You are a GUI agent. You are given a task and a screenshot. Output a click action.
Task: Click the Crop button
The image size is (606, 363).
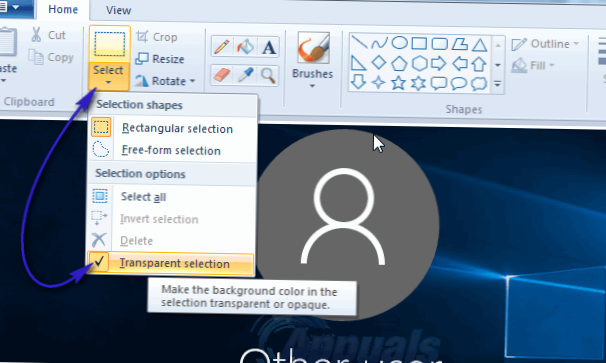pos(157,37)
